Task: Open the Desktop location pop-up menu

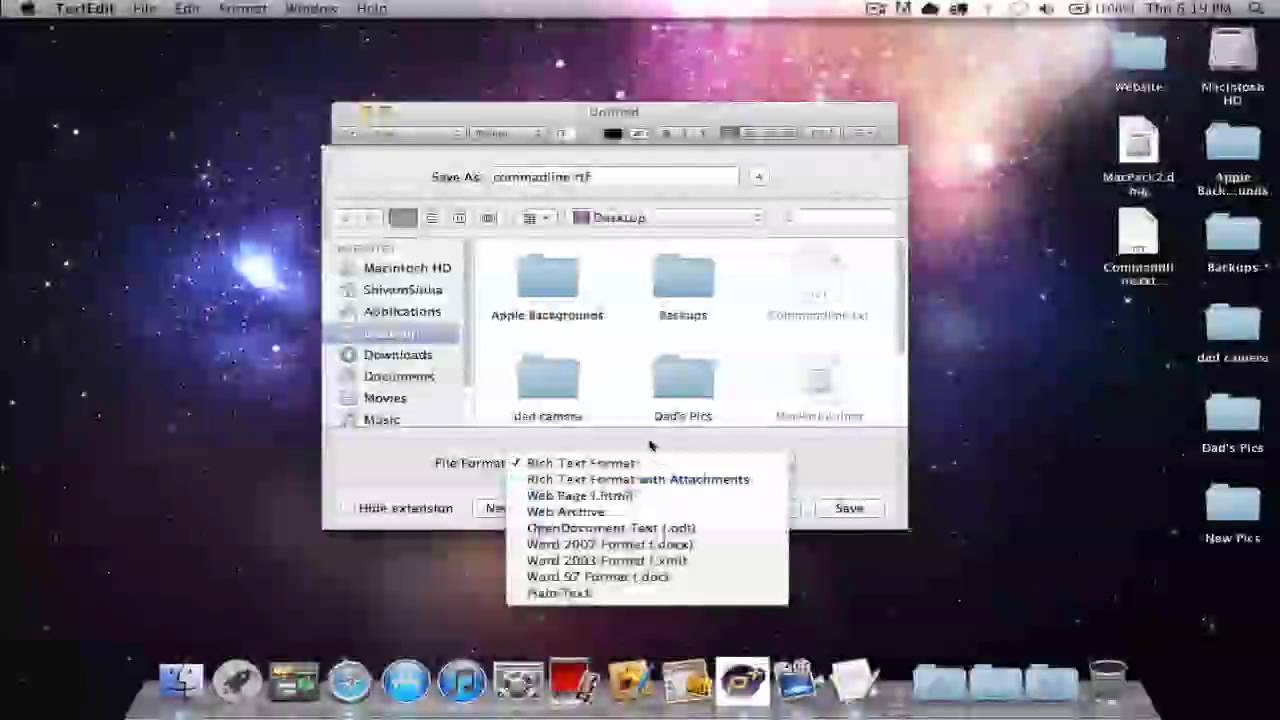Action: tap(668, 218)
